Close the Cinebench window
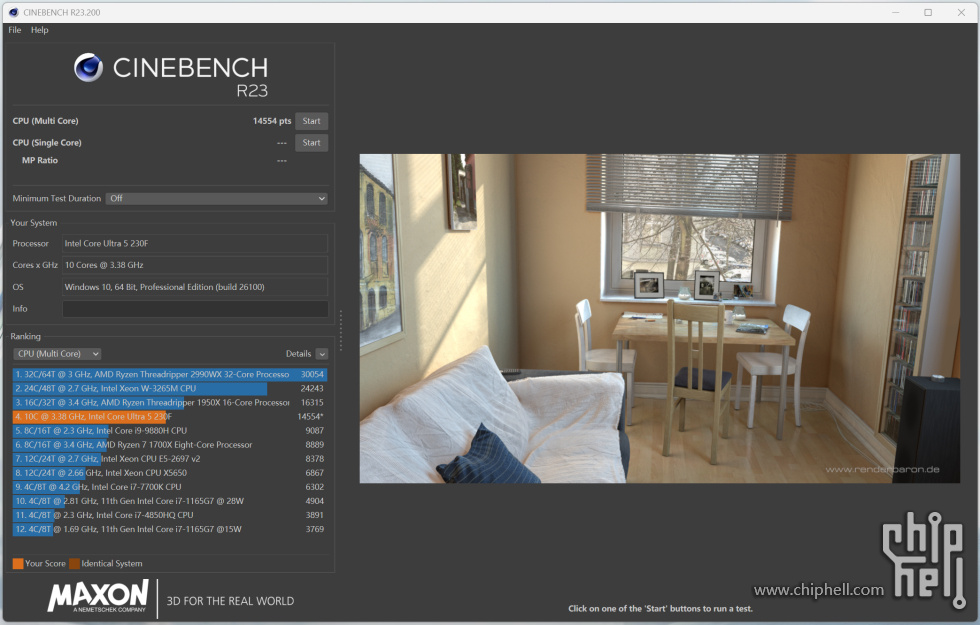Viewport: 980px width, 625px height. [961, 12]
